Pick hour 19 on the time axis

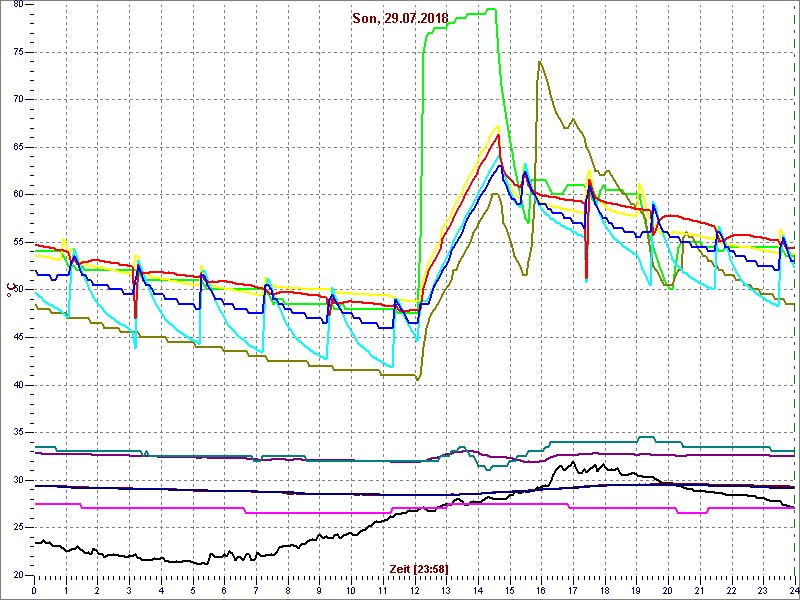(x=636, y=590)
